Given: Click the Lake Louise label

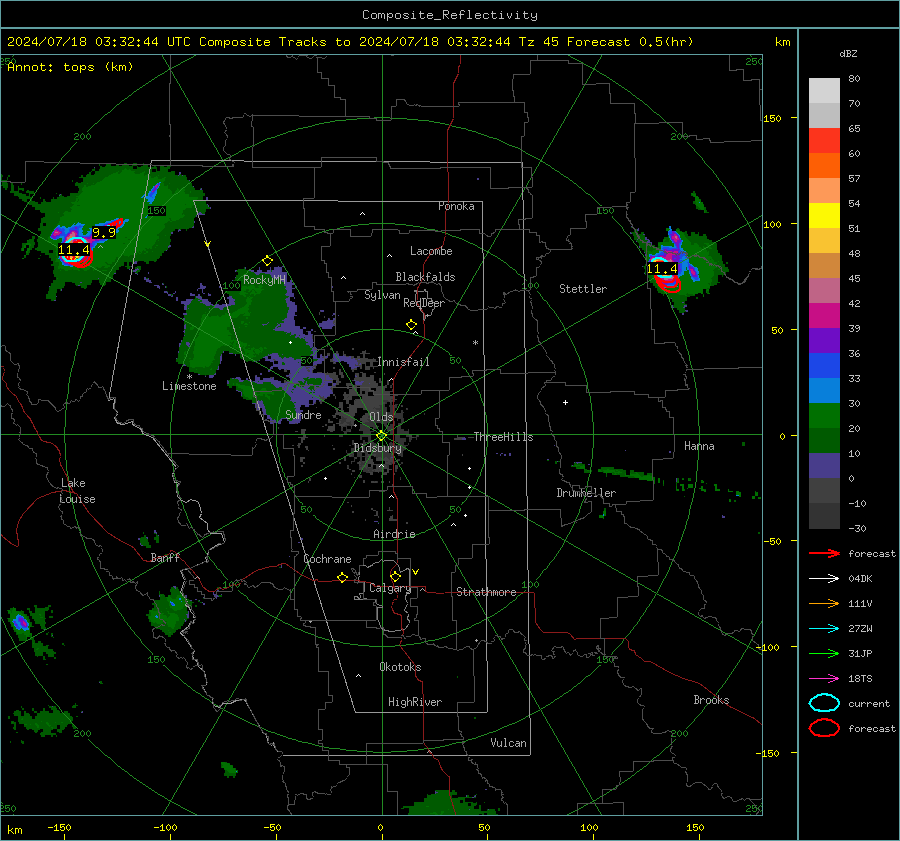Looking at the screenshot, I should point(77,491).
